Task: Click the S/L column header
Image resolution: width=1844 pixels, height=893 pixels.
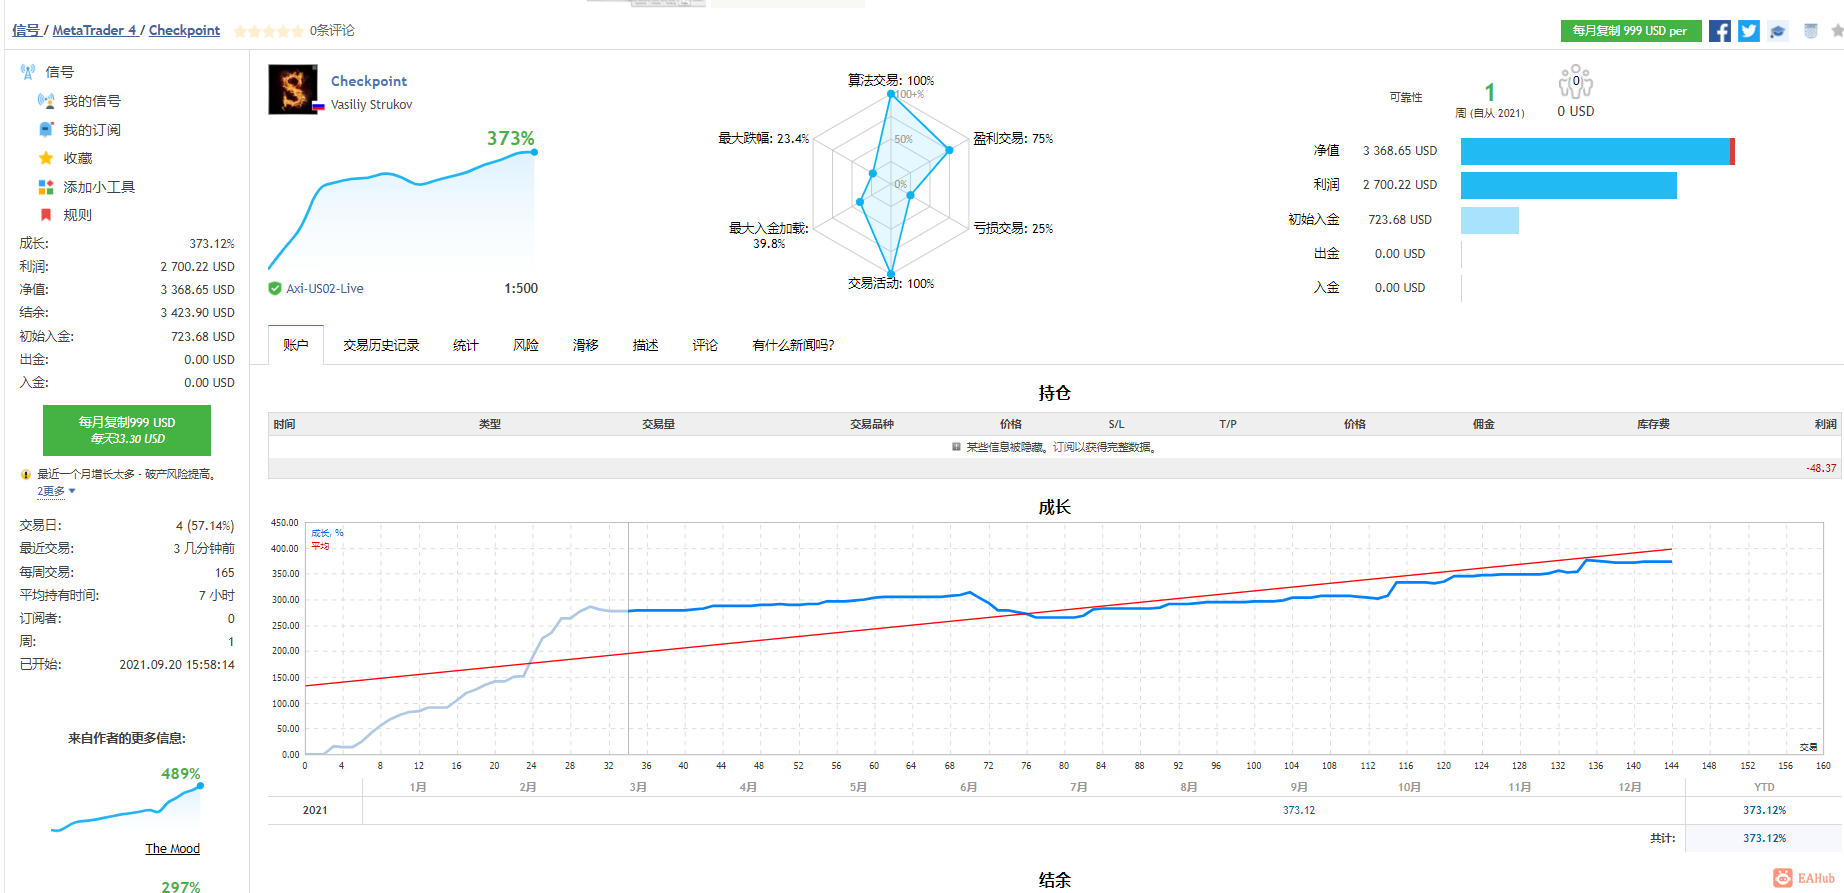Action: (x=1116, y=424)
